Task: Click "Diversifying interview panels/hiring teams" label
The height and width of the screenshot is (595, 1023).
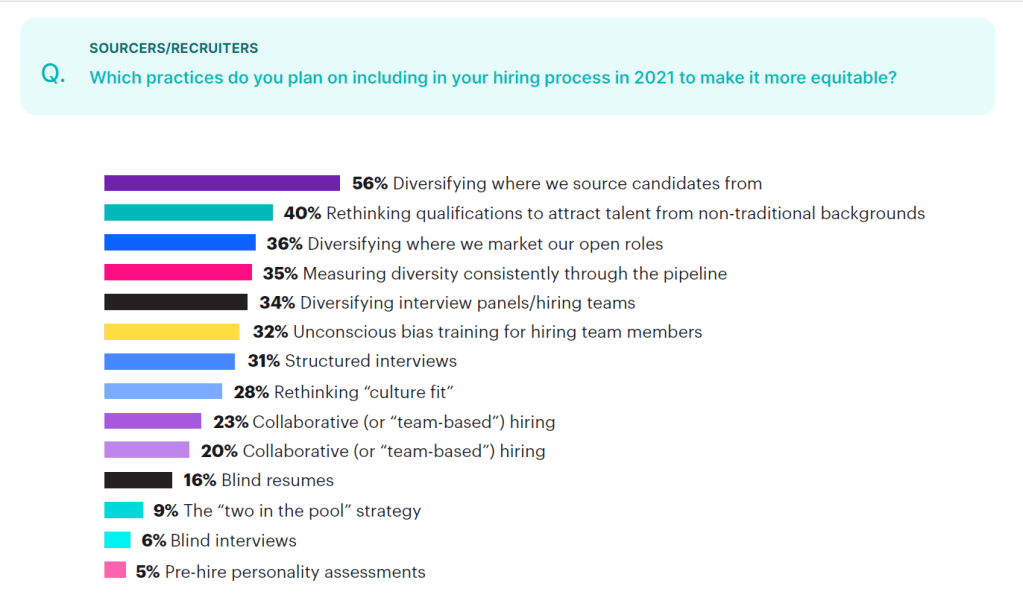Action: [467, 303]
